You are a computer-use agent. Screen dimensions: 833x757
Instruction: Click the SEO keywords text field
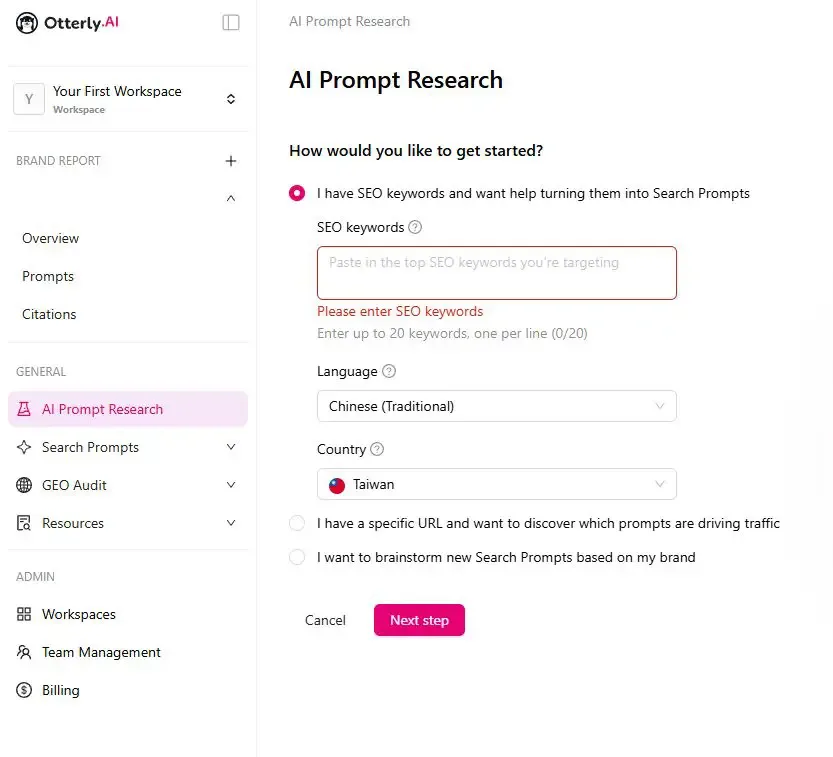coord(496,273)
